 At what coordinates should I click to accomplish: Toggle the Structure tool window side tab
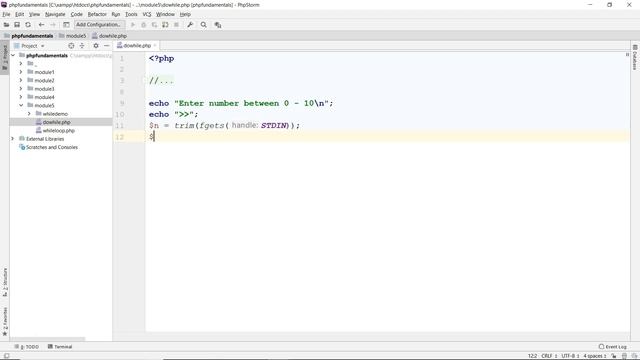pos(5,282)
